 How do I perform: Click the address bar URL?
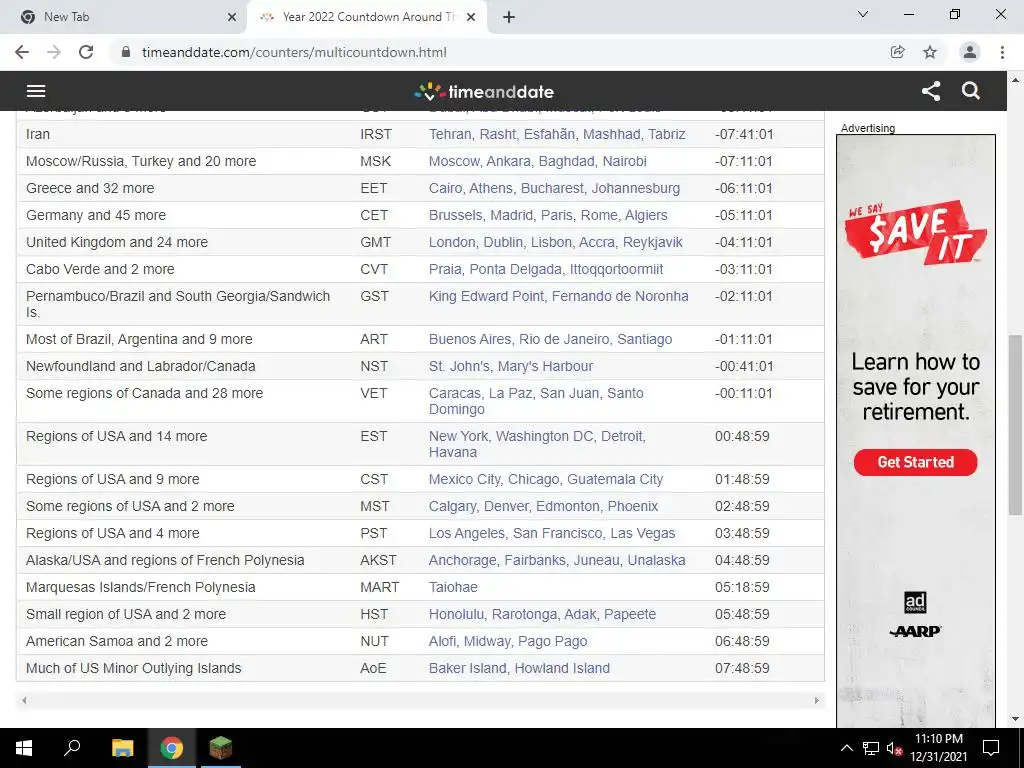pos(294,52)
